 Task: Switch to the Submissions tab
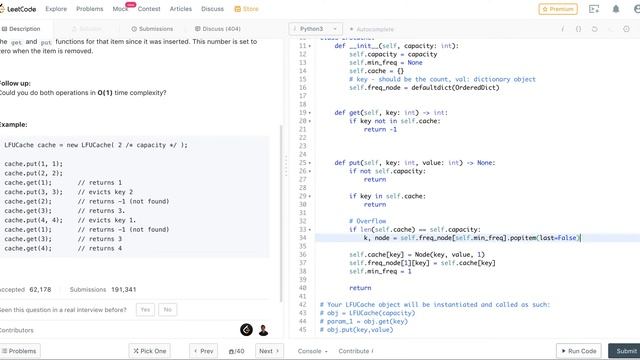[152, 29]
